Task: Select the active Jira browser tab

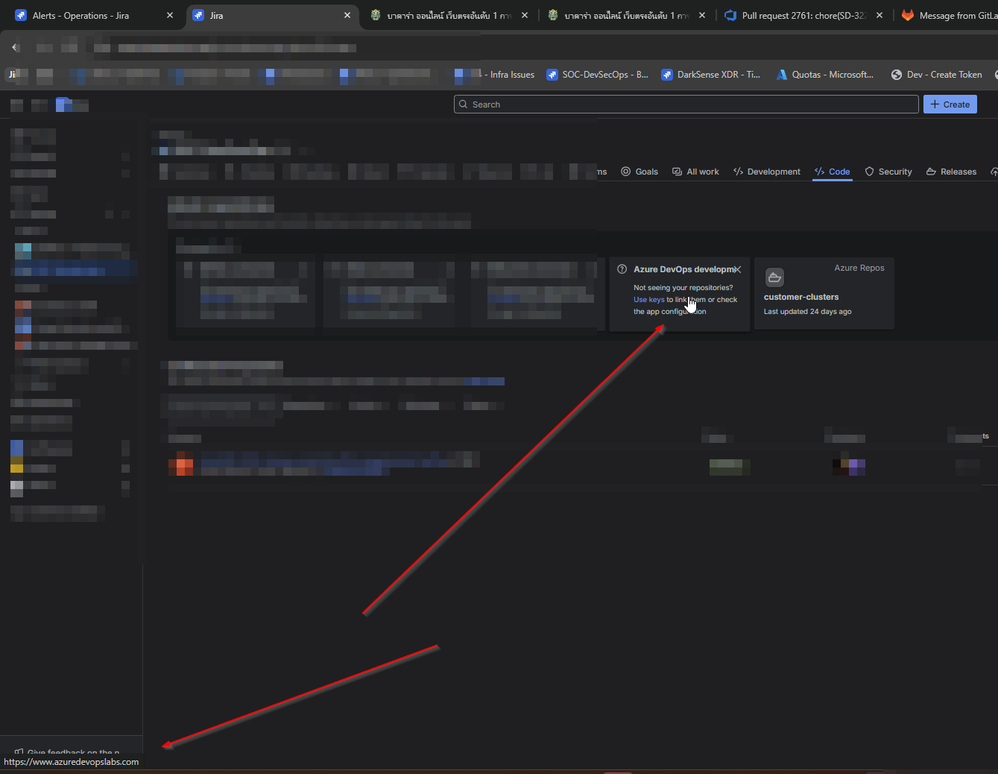Action: click(x=272, y=15)
